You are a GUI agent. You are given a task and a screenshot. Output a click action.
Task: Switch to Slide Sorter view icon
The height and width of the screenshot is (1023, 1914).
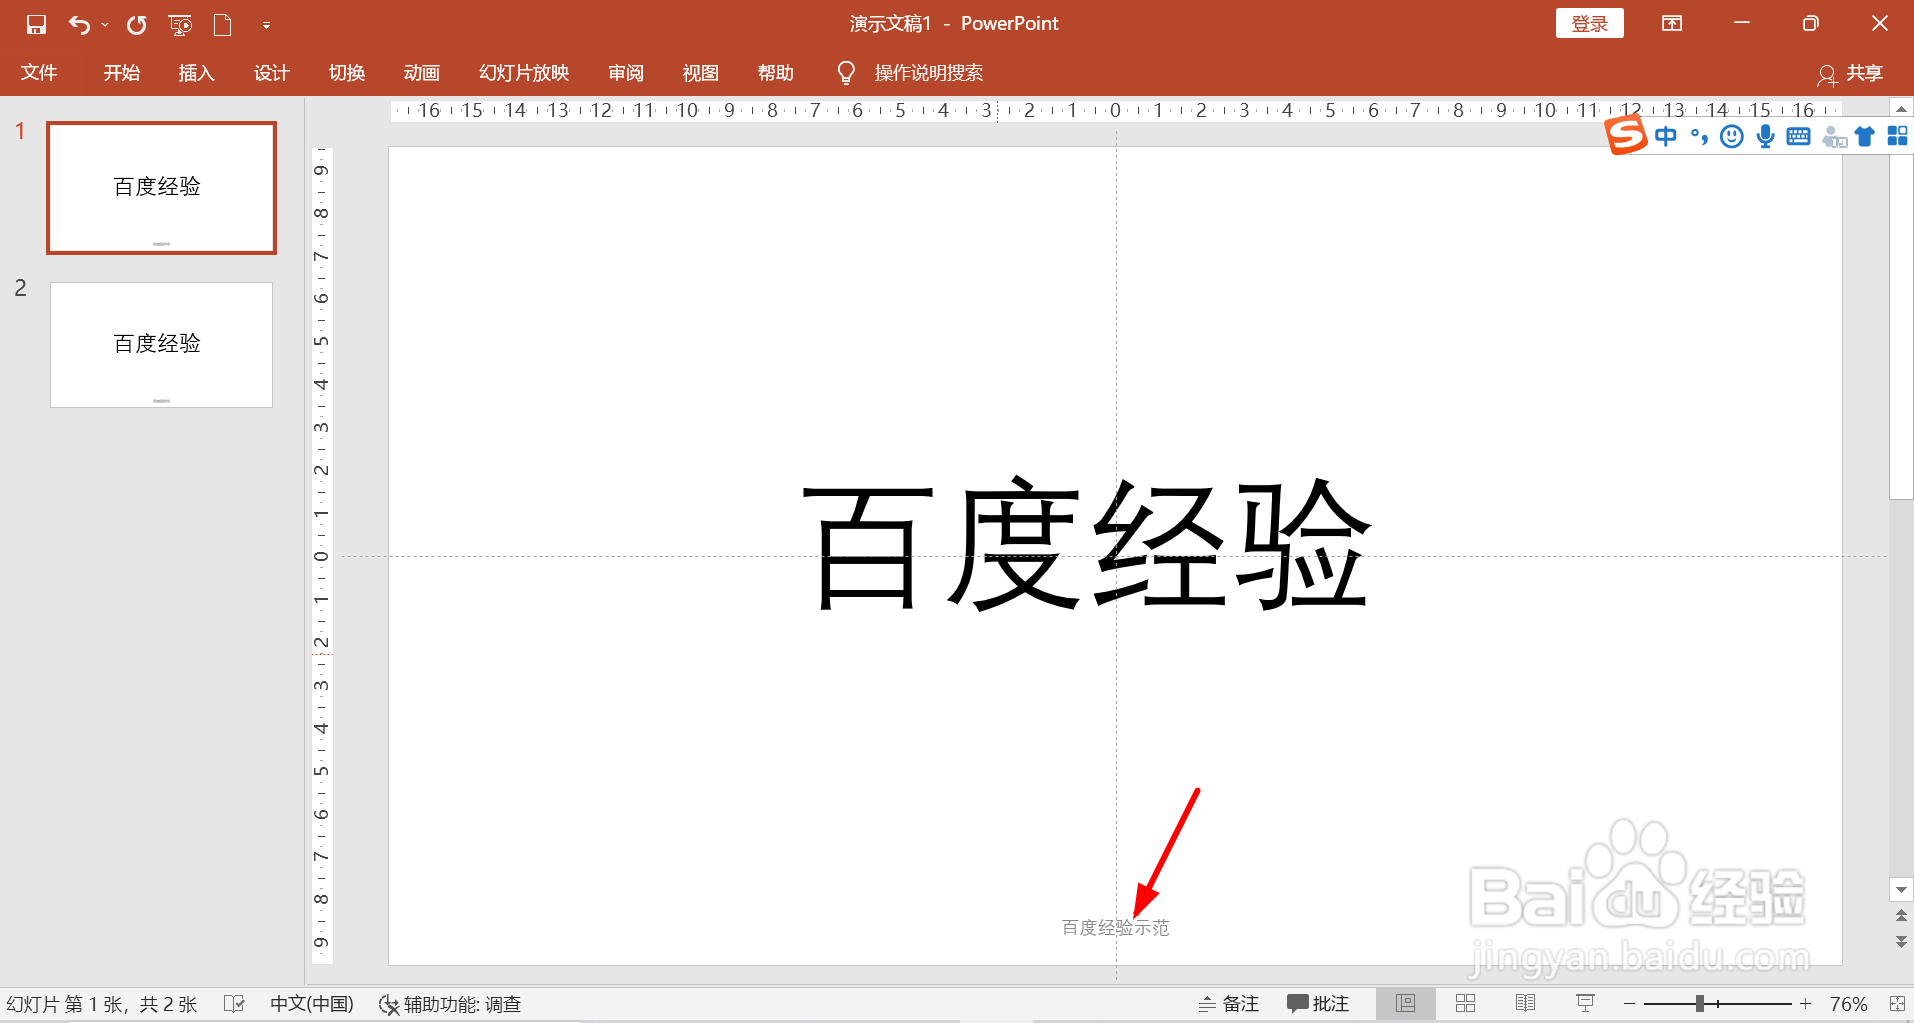coord(1465,1003)
